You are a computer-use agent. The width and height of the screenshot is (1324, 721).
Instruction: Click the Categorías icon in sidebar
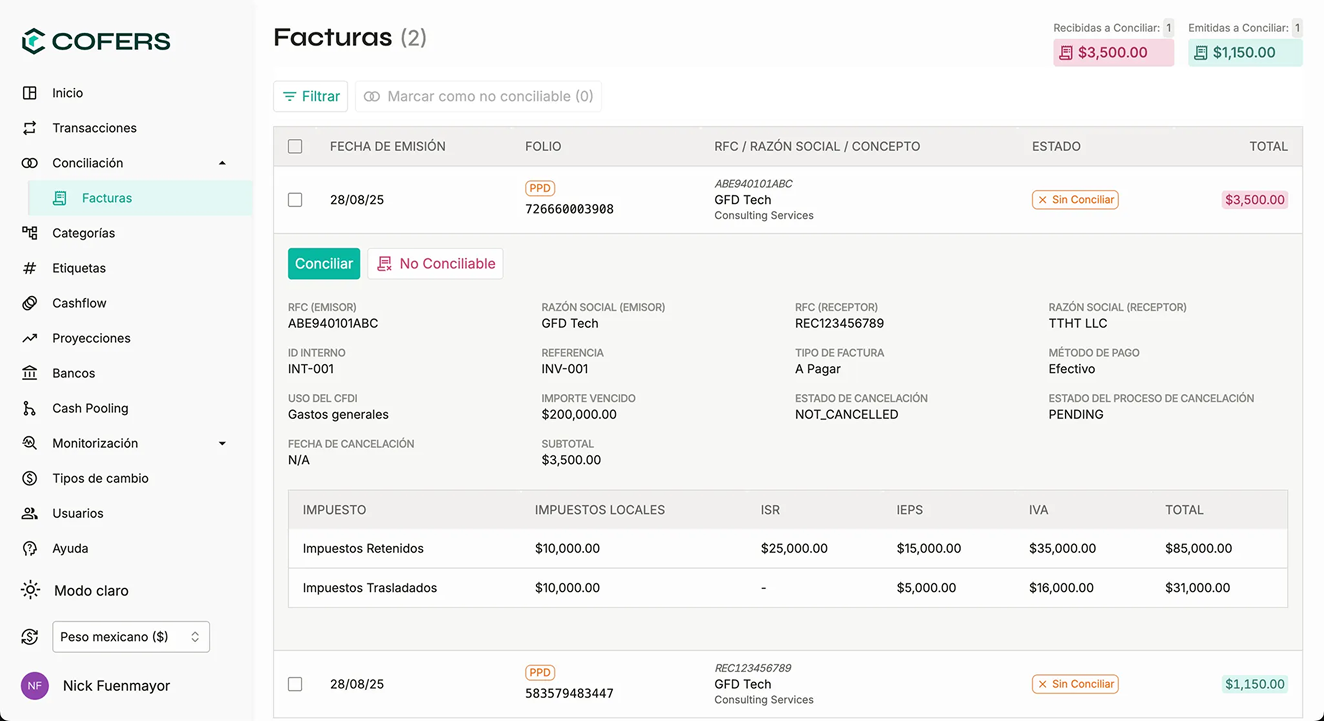(x=30, y=233)
